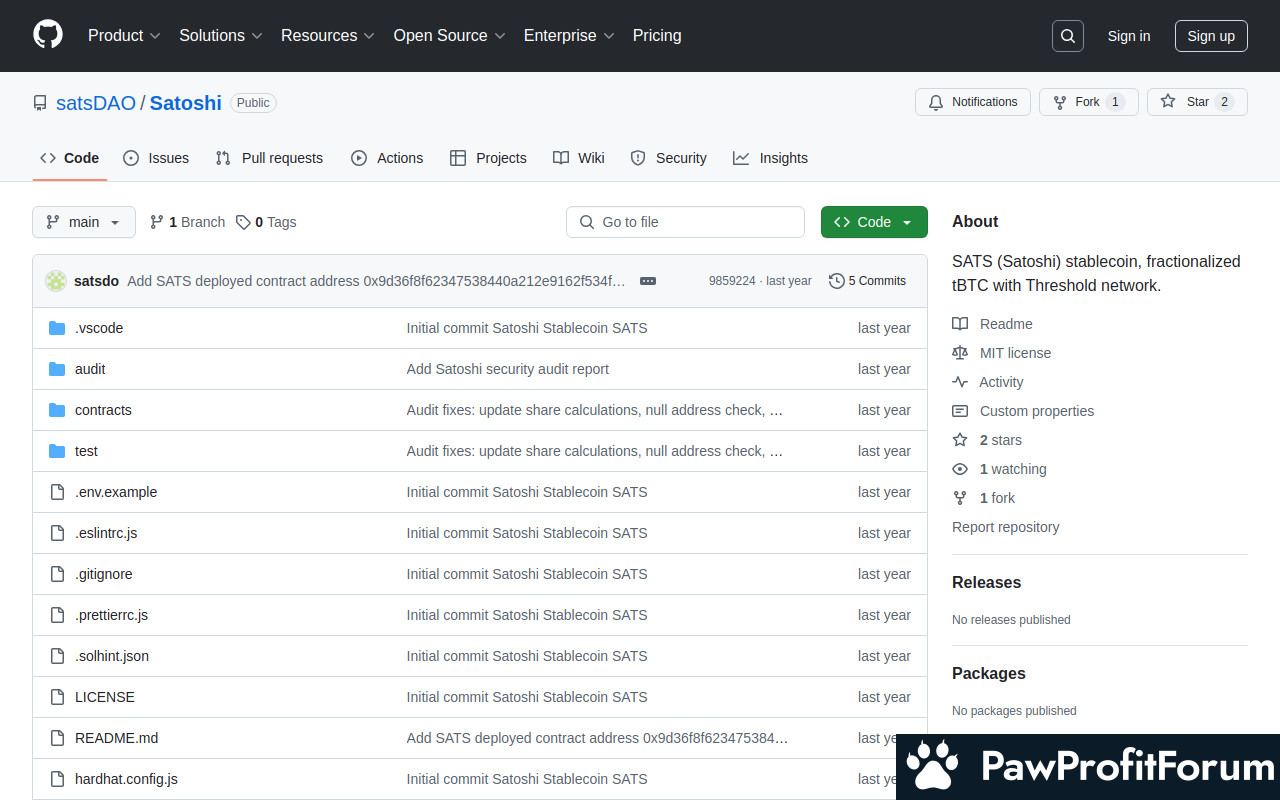Open the Product menu dropdown
This screenshot has height=800, width=1280.
click(x=124, y=36)
